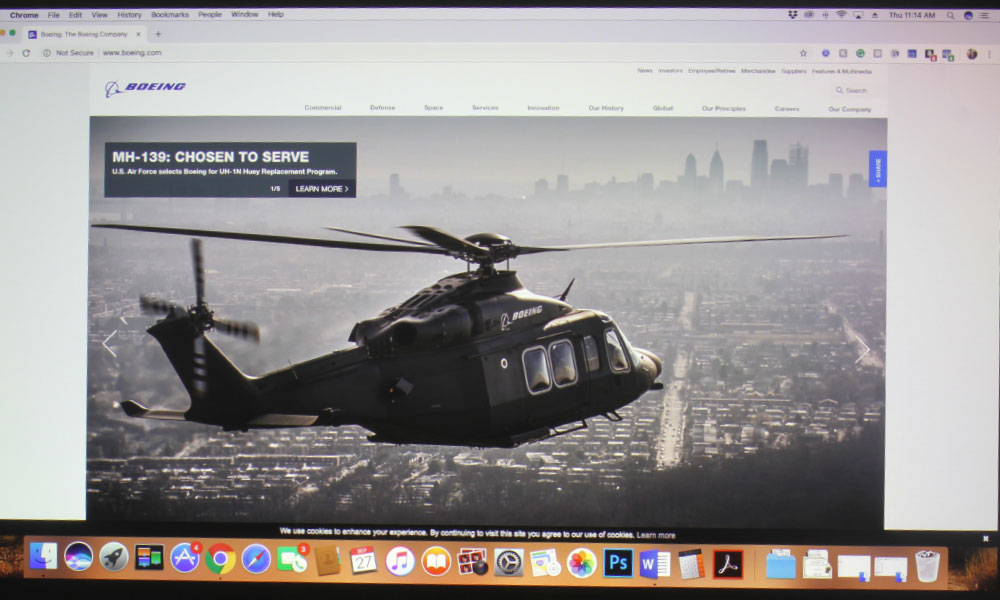Launch Adobe Acrobat from the dock
The image size is (1000, 600).
[x=728, y=564]
